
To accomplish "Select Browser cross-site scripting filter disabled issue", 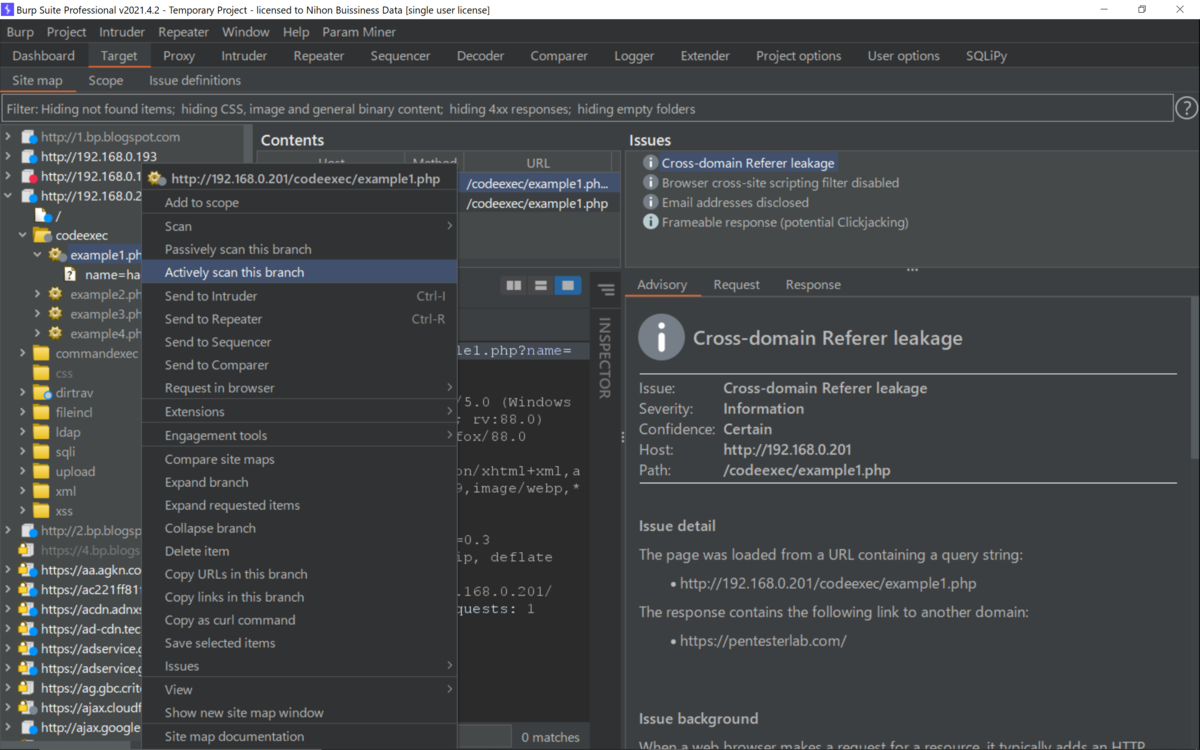I will [x=780, y=183].
